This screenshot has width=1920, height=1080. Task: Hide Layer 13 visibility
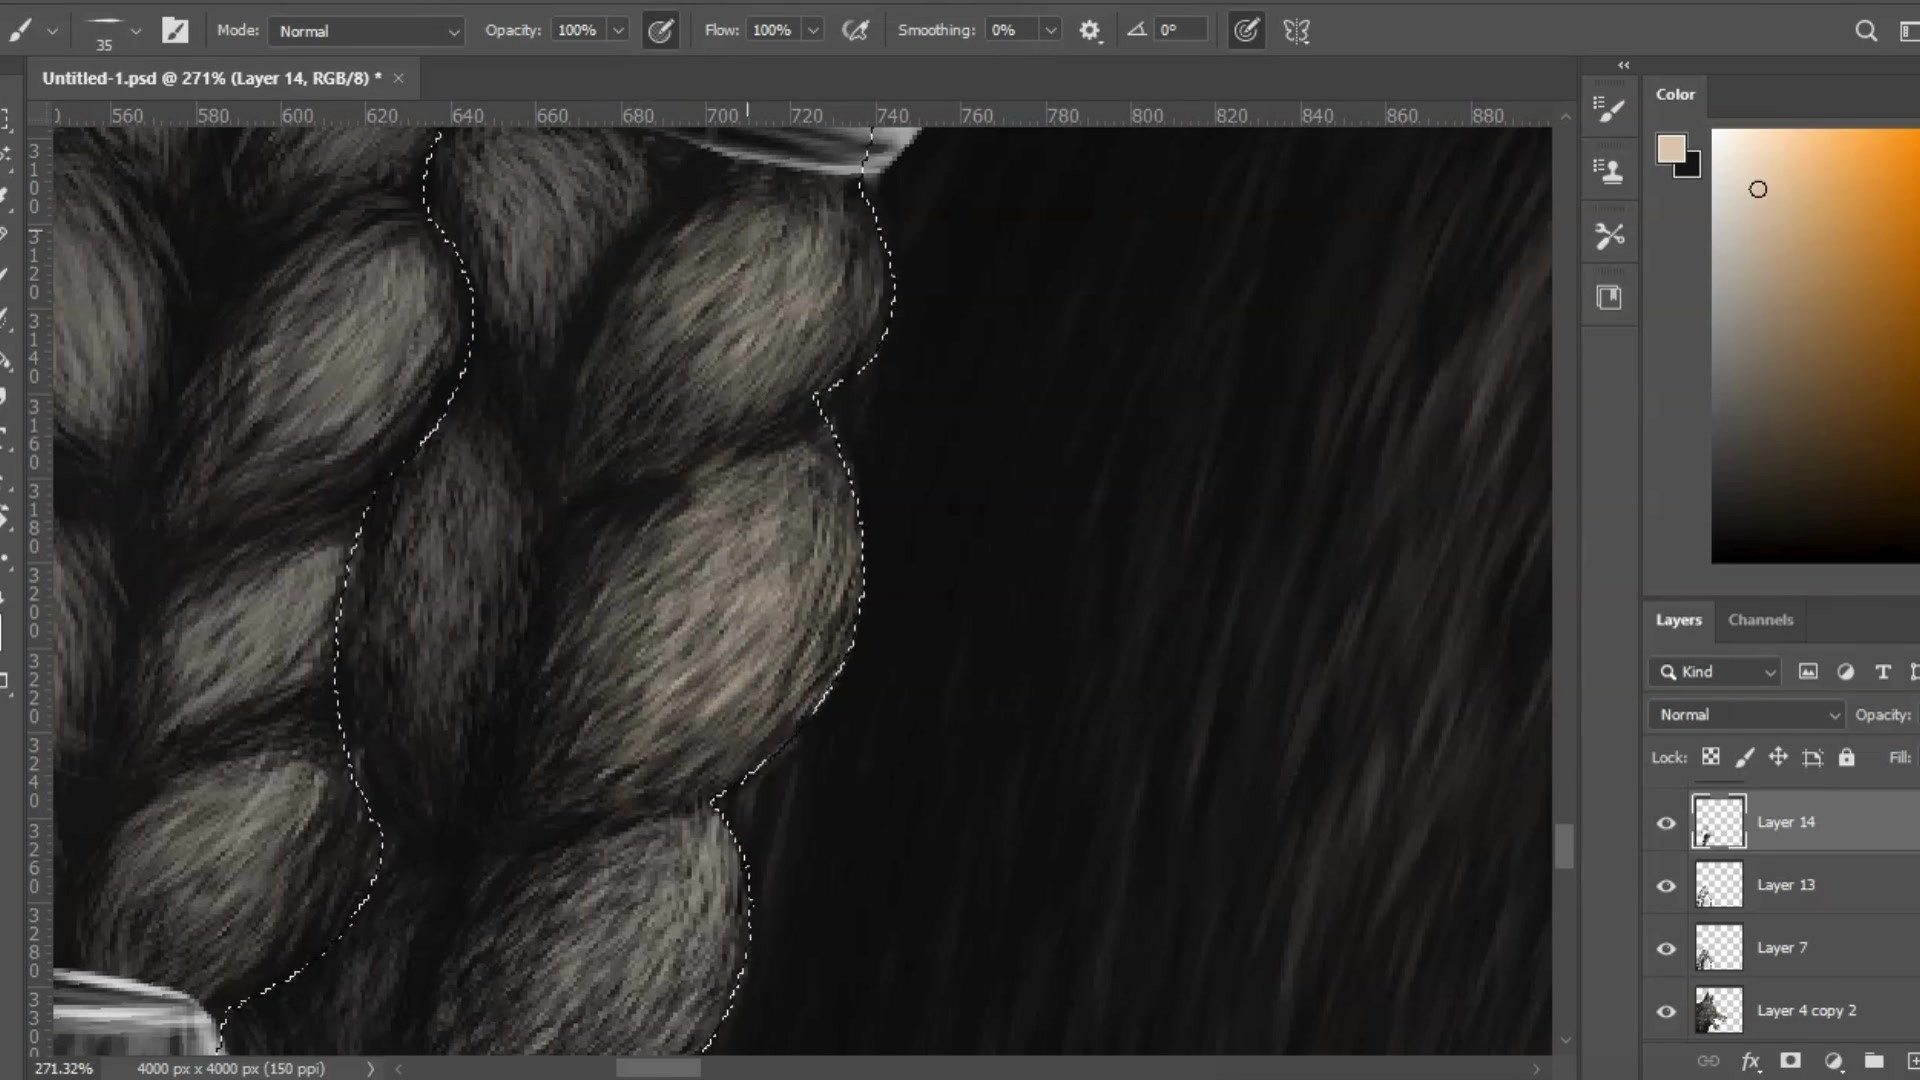(1666, 886)
